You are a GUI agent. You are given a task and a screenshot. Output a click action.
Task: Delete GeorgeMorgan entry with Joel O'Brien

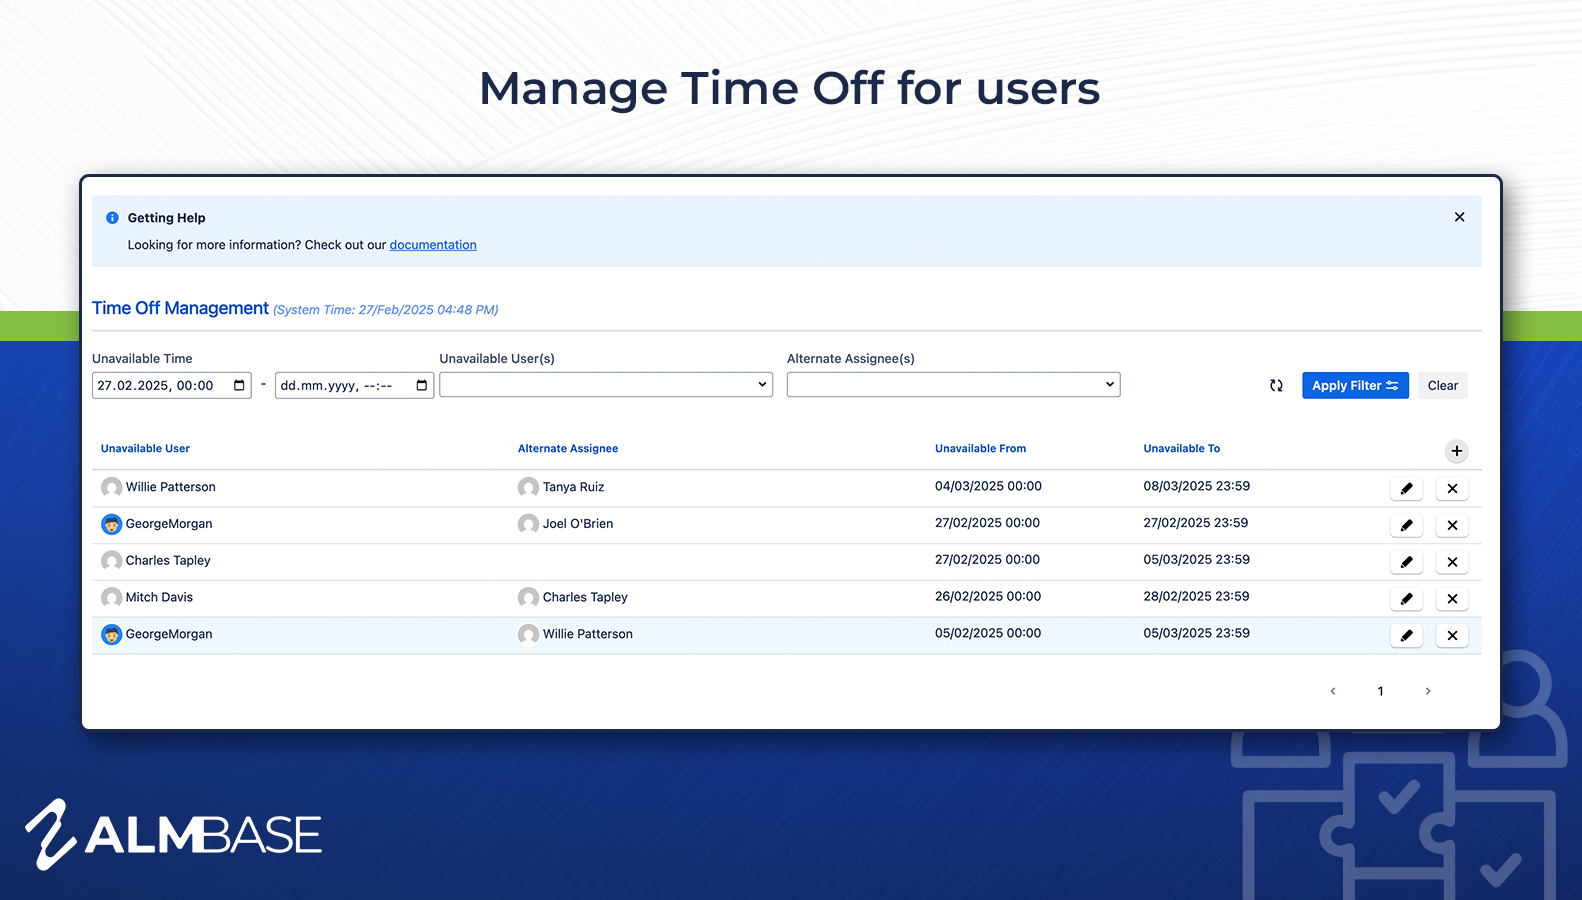1452,525
